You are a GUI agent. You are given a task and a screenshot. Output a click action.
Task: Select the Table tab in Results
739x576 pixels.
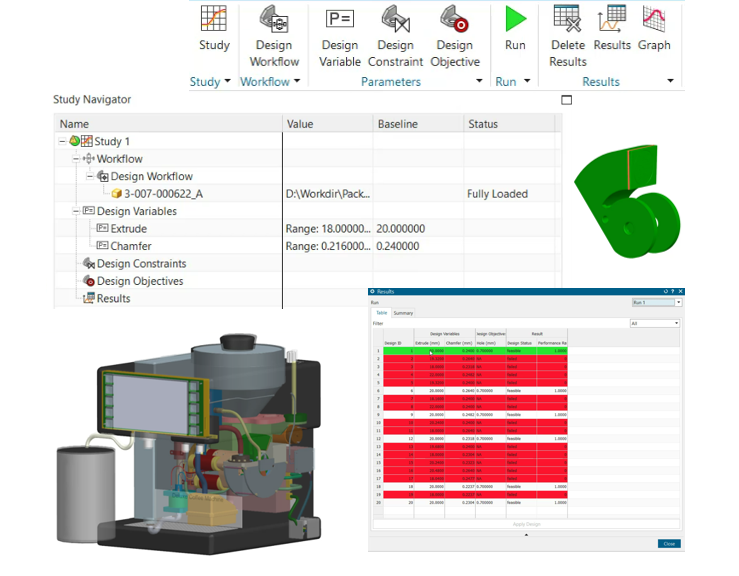(x=380, y=313)
